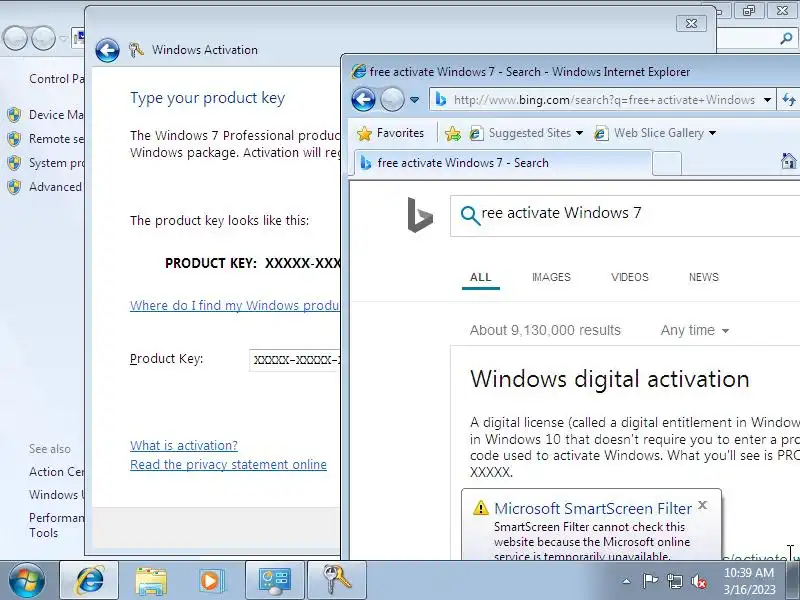The image size is (800, 600).
Task: Click the Internet Explorer forward arrow
Action: pos(392,99)
